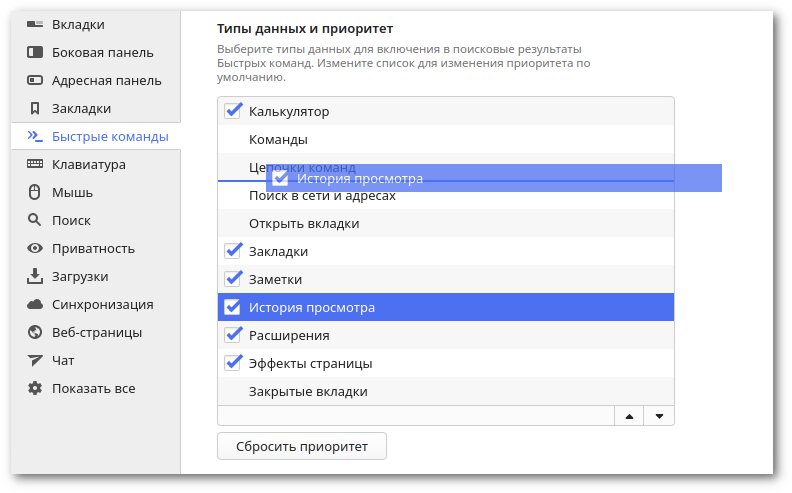Viewport: 792px width, 493px height.
Task: Click the Показать все gear icon
Action: click(35, 388)
